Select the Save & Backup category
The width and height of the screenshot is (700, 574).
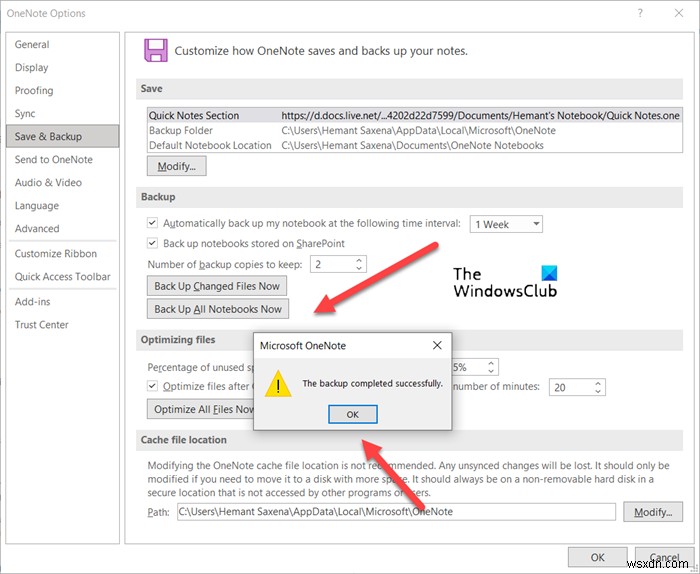tap(62, 136)
